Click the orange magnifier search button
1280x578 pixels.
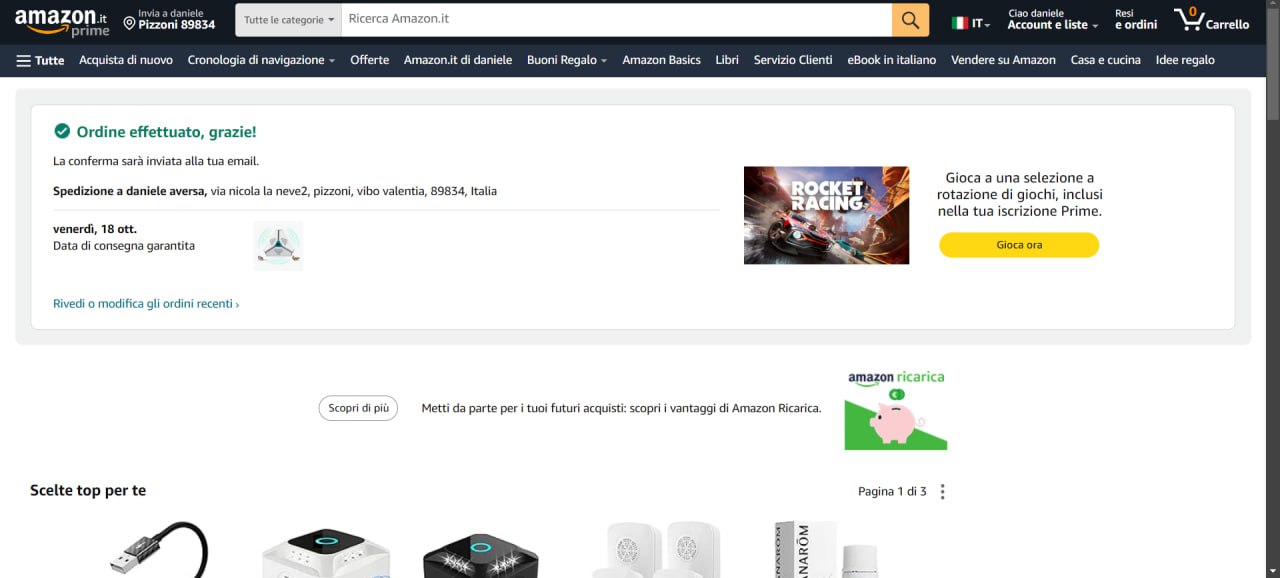click(x=910, y=20)
